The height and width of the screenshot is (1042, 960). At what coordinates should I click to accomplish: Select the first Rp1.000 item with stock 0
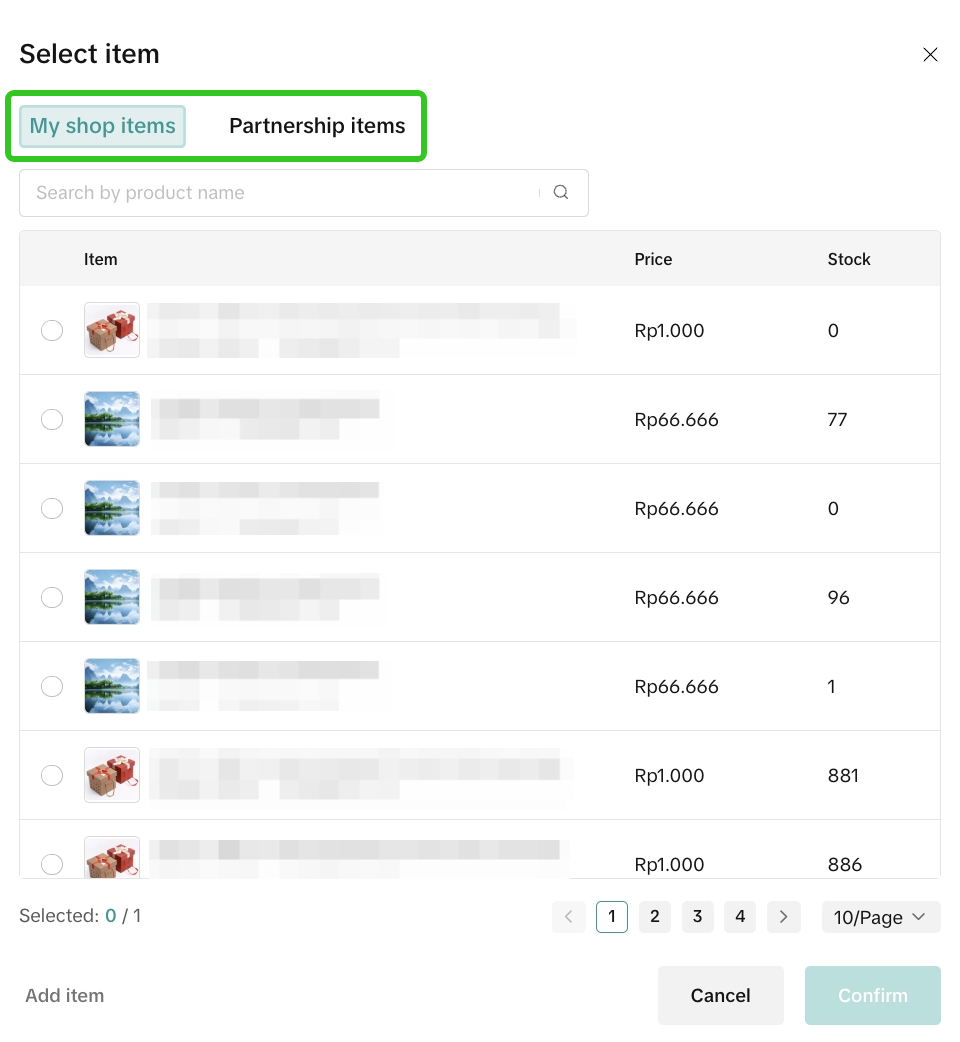(x=52, y=331)
